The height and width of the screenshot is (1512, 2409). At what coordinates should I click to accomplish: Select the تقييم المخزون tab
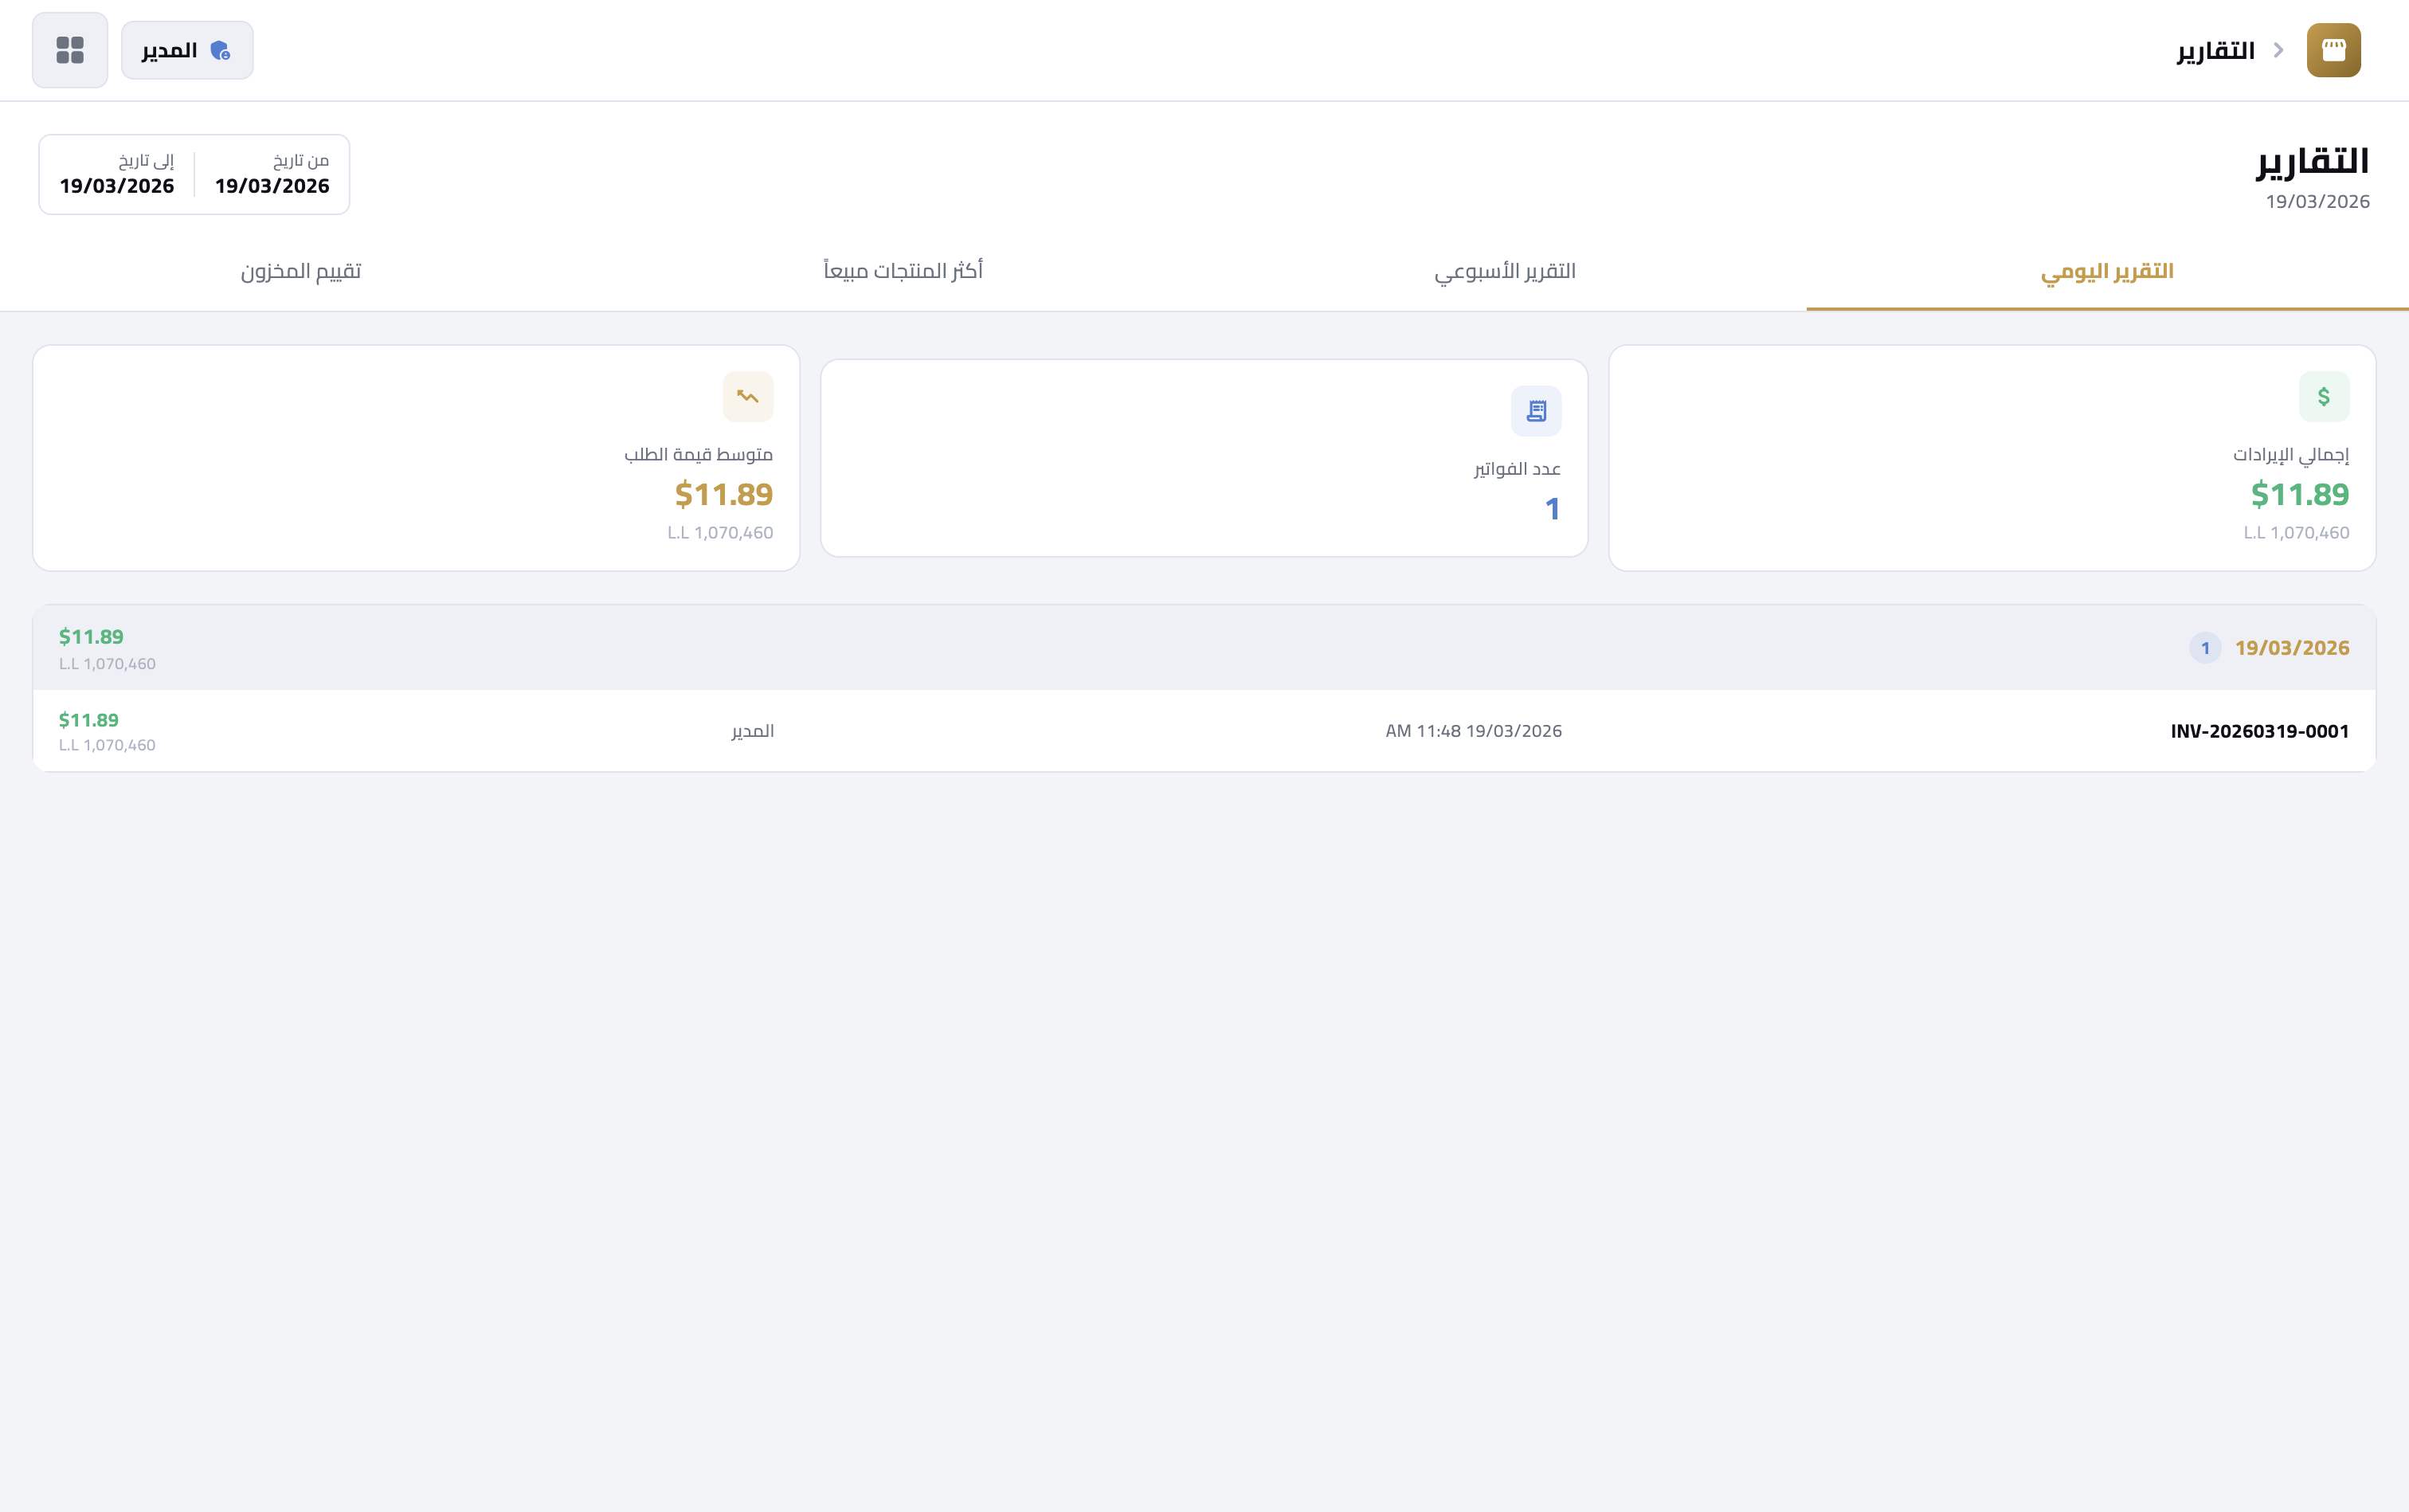[301, 270]
